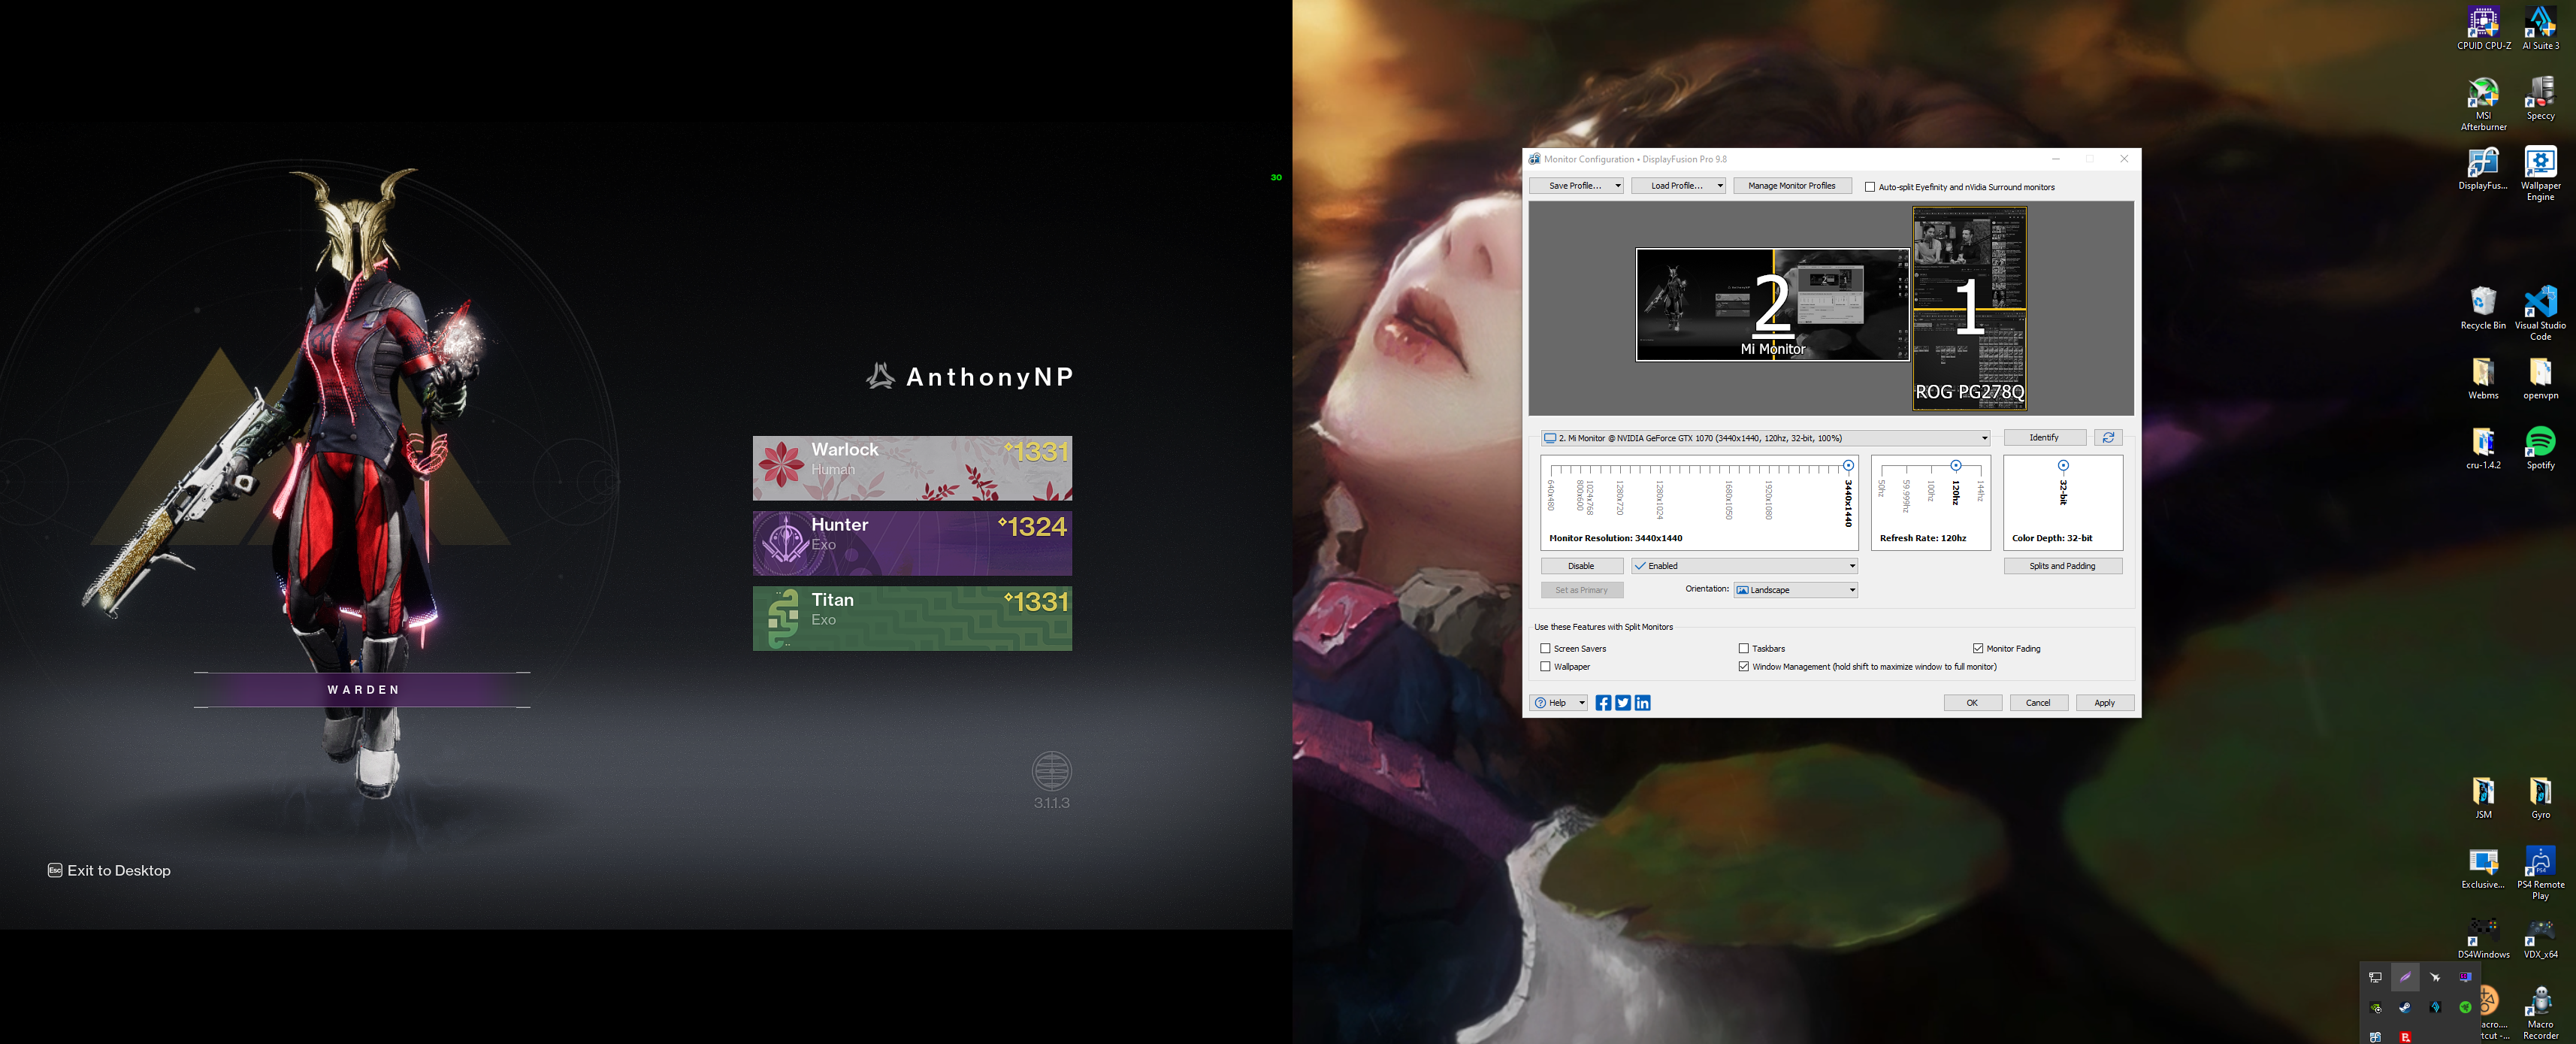Image resolution: width=2576 pixels, height=1044 pixels.
Task: Click the 144hz mark on refresh rate slider
Action: [1980, 469]
